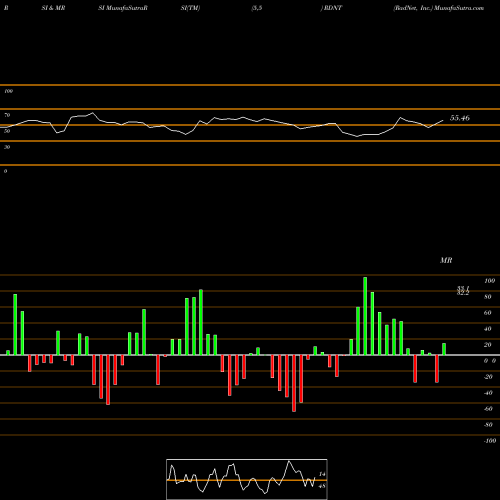Click the 'SI & MR' header text
Image resolution: width=500 pixels, height=500 pixels.
click(53, 8)
